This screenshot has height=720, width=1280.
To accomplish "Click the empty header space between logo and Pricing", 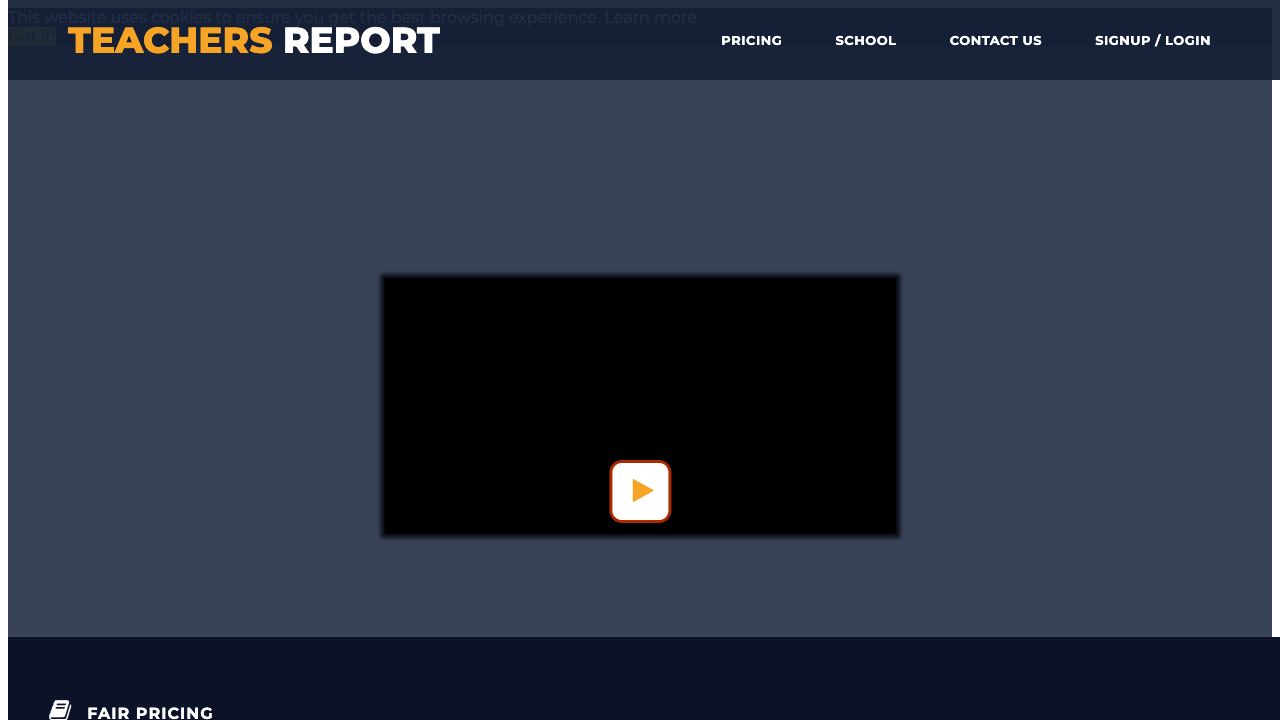I will click(x=580, y=40).
